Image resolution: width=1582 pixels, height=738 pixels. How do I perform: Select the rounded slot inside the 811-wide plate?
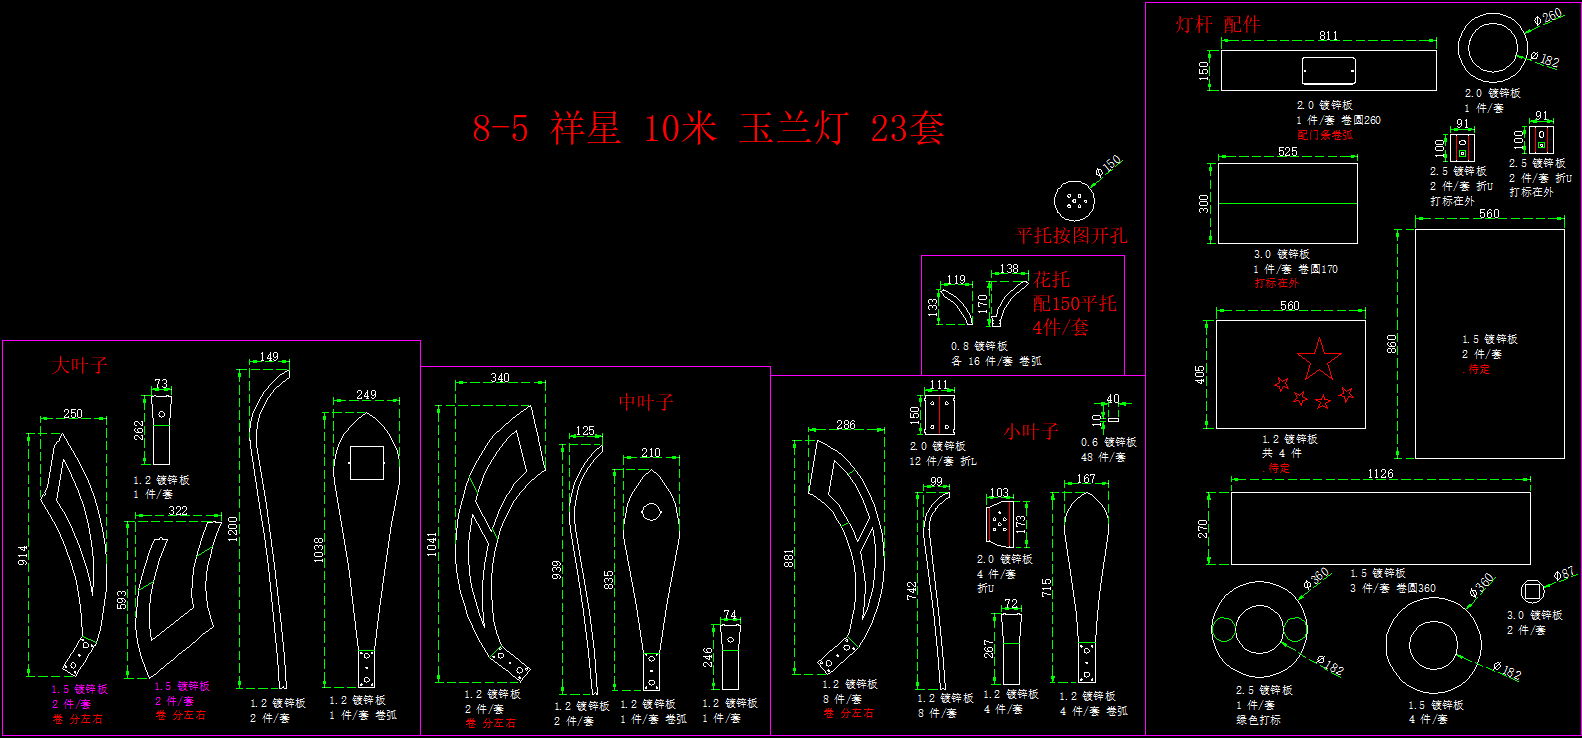[1328, 71]
